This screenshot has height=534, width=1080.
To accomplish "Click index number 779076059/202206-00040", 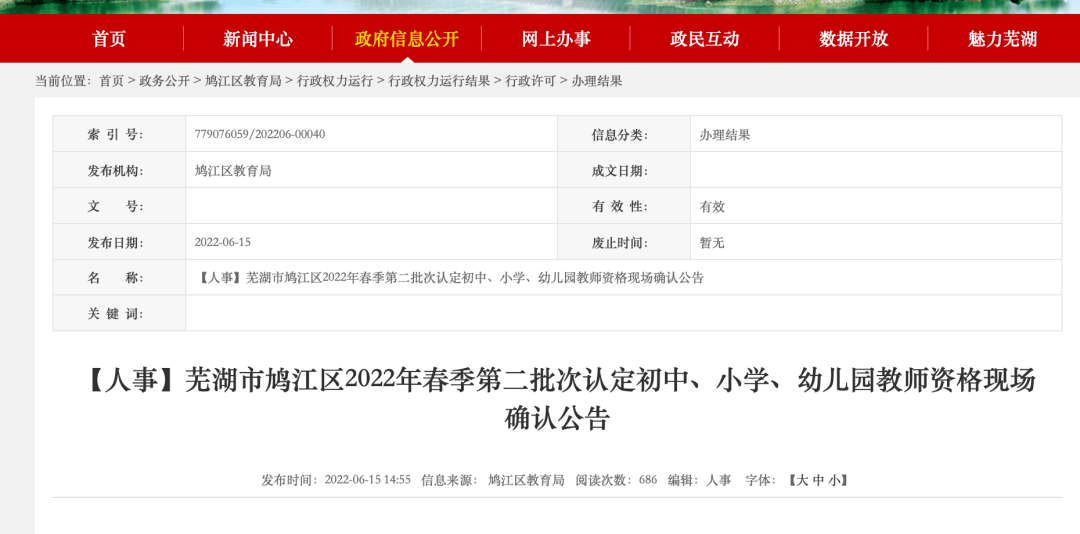I will tap(260, 134).
